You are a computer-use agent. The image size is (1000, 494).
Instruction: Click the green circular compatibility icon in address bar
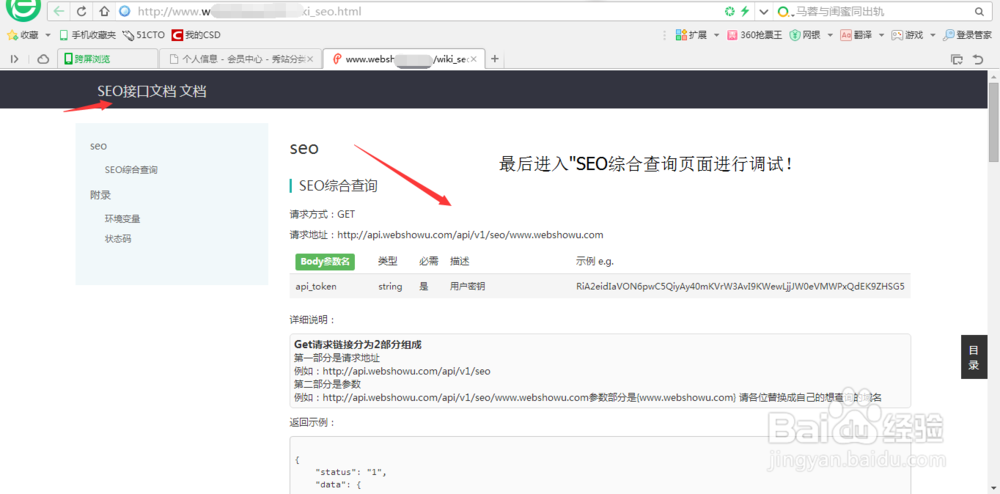coord(730,11)
